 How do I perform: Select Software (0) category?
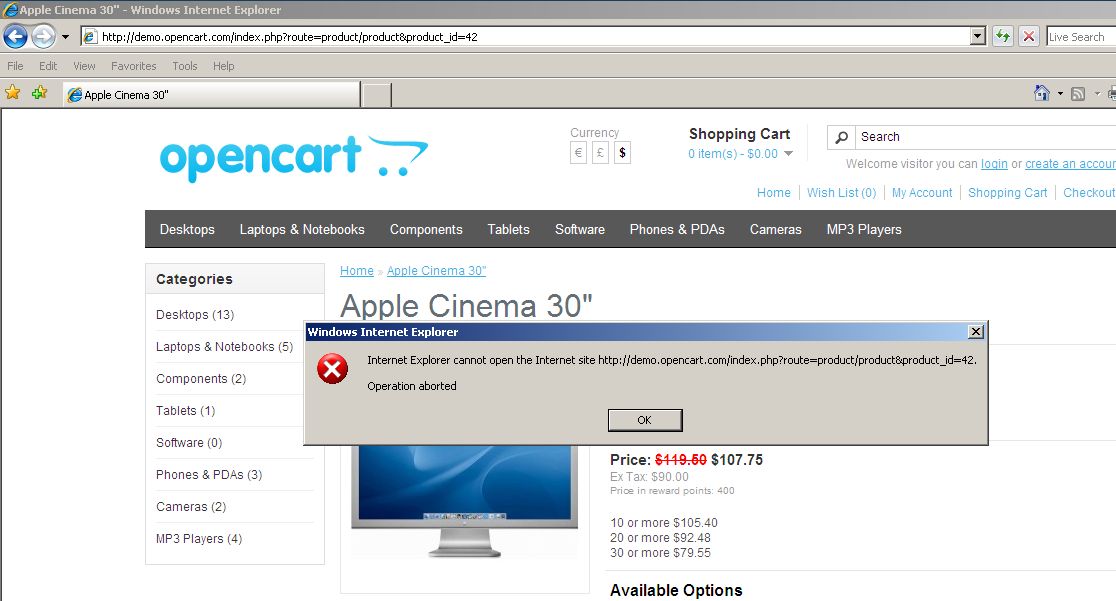tap(189, 442)
